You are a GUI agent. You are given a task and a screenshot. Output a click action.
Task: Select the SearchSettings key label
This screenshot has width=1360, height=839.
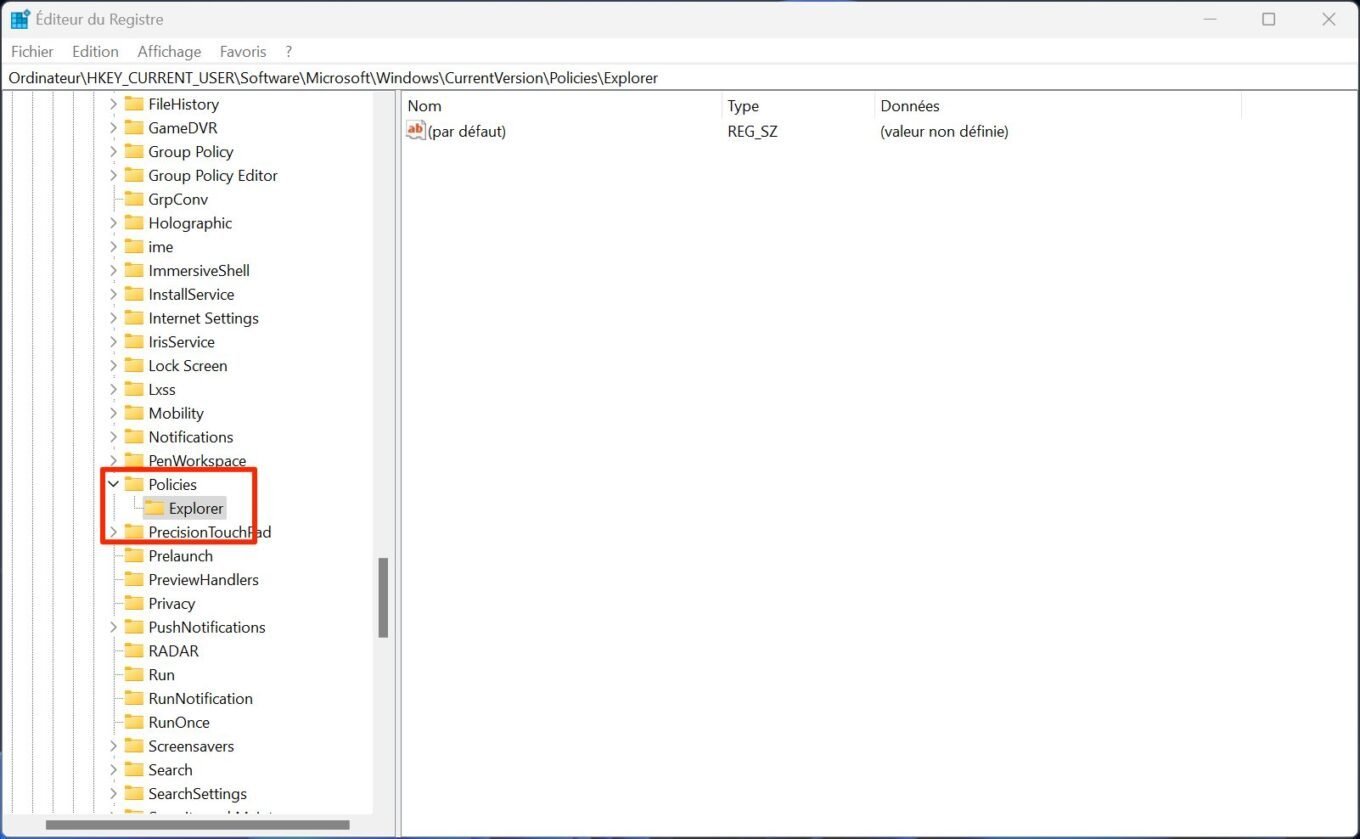point(198,794)
